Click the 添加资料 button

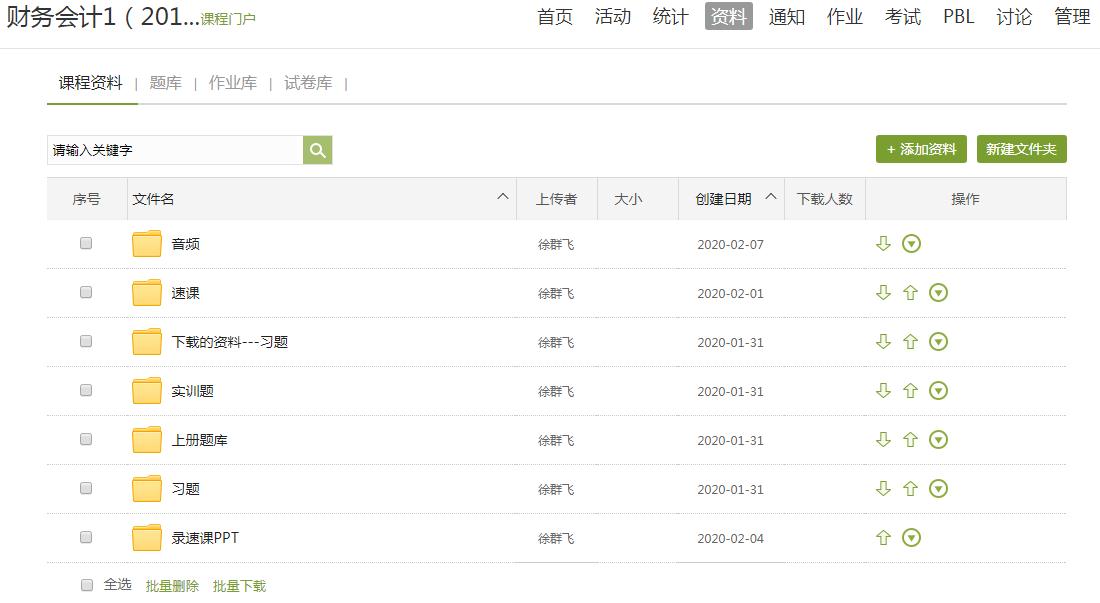tap(921, 149)
